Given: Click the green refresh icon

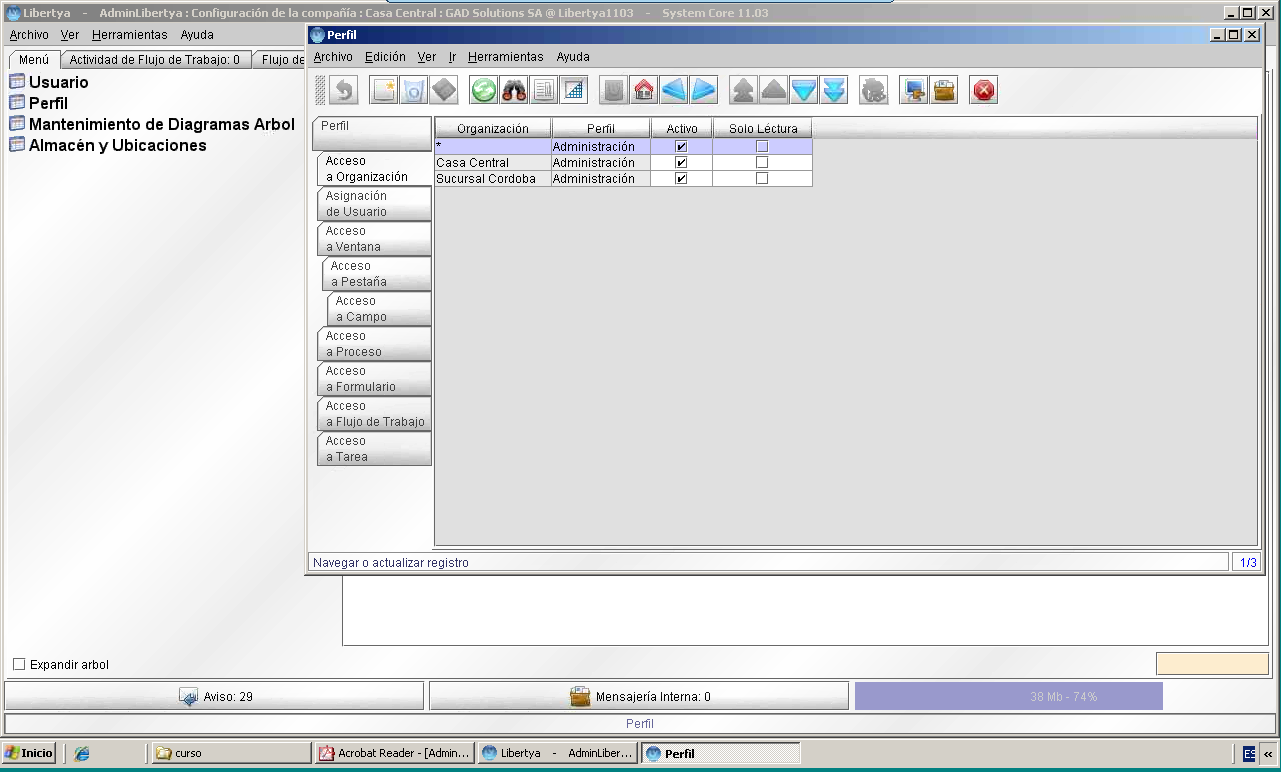Looking at the screenshot, I should pos(484,90).
